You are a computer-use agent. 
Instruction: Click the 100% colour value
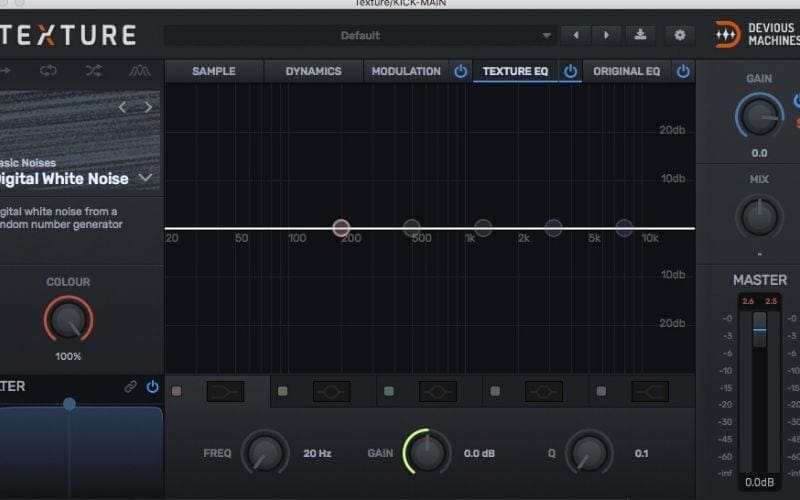(68, 356)
